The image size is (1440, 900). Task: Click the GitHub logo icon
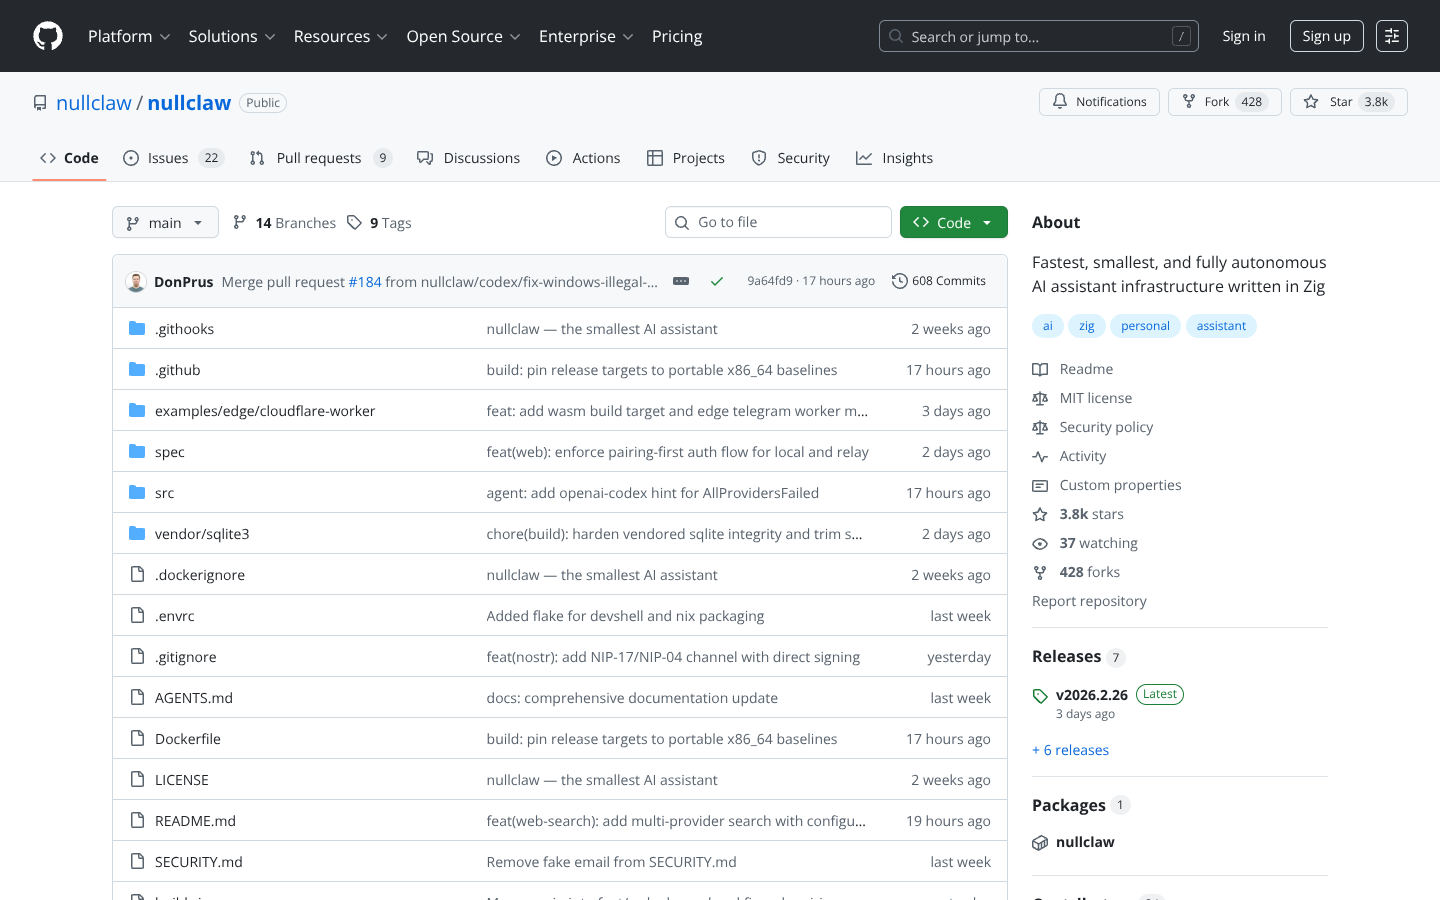tap(48, 36)
